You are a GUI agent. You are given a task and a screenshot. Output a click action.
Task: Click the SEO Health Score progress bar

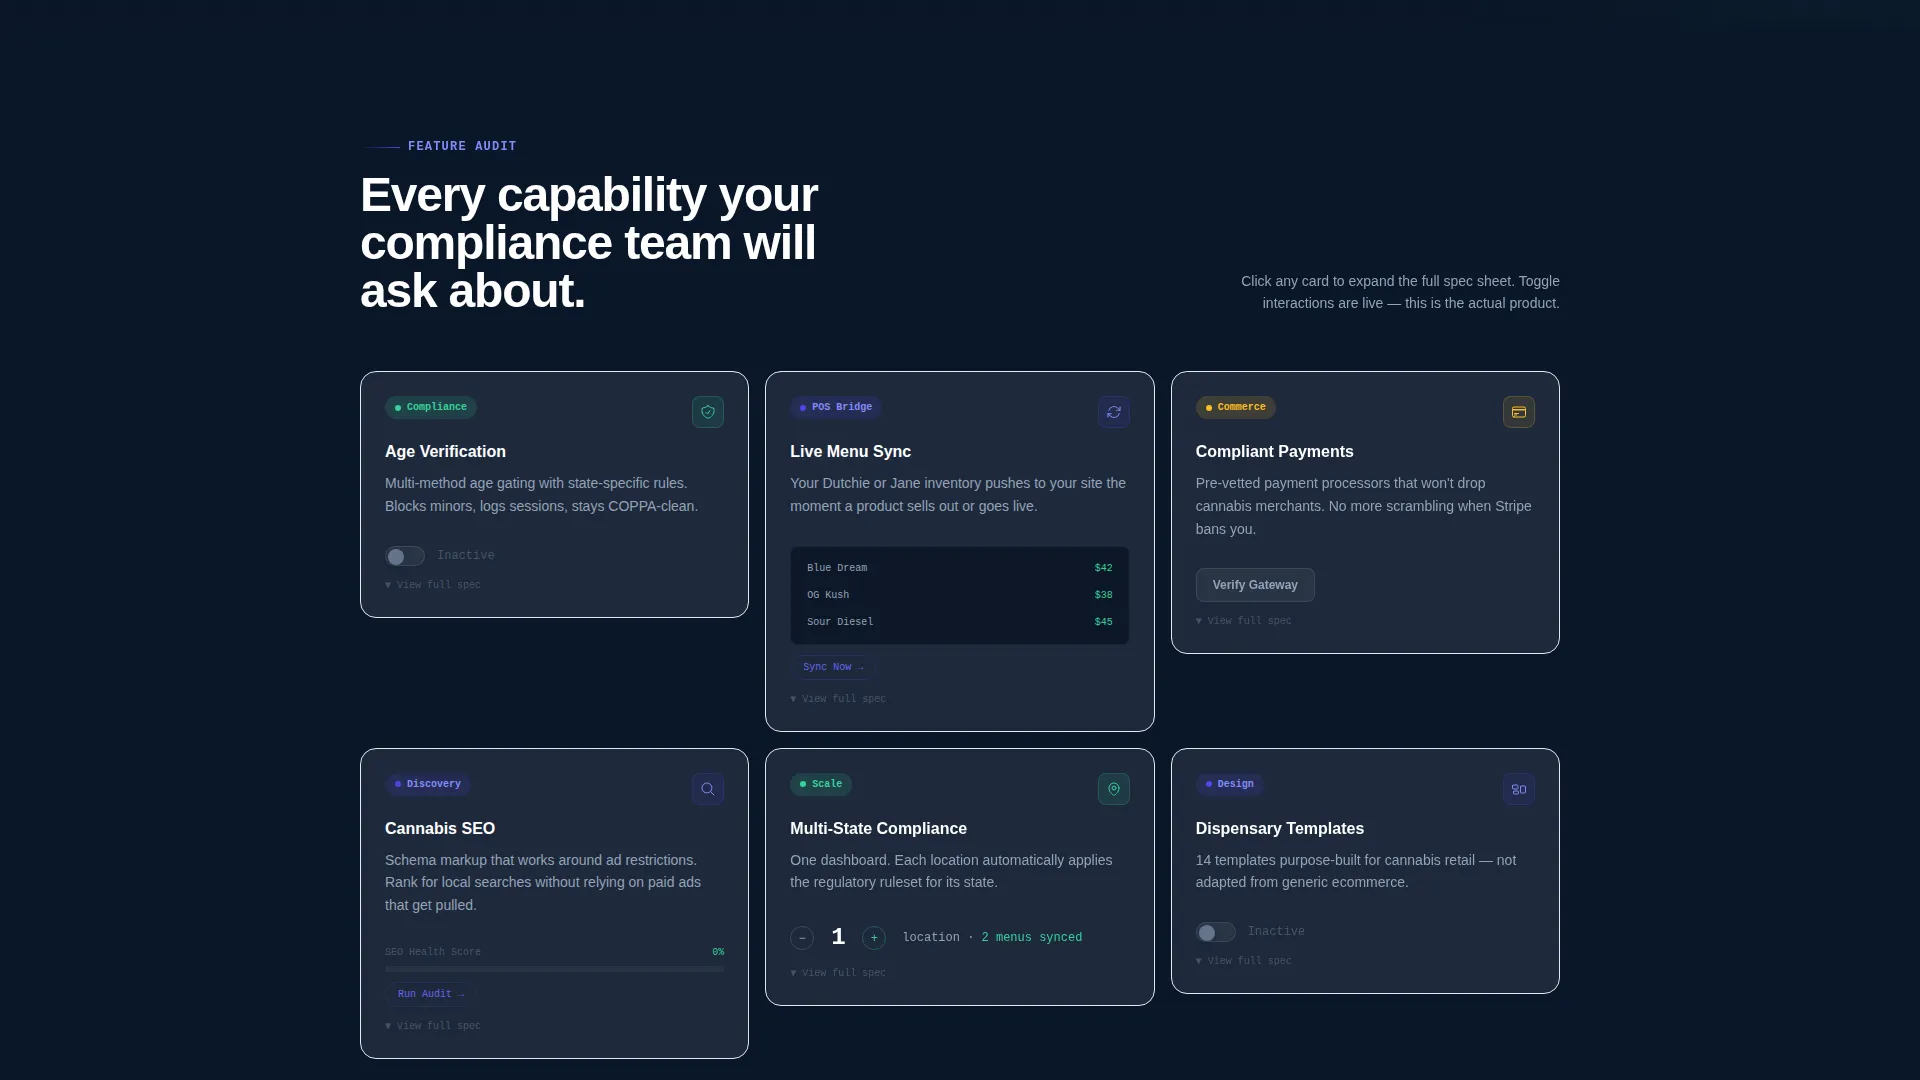pos(554,969)
